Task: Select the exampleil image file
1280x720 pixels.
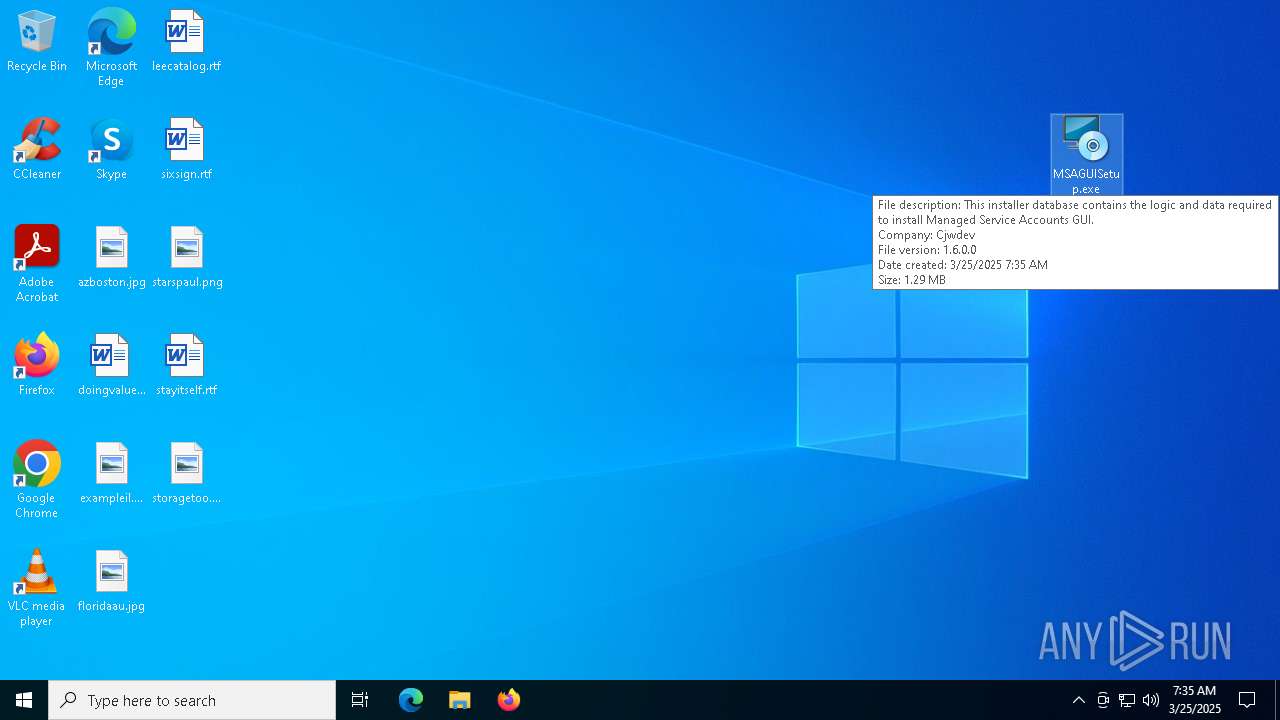Action: coord(111,474)
